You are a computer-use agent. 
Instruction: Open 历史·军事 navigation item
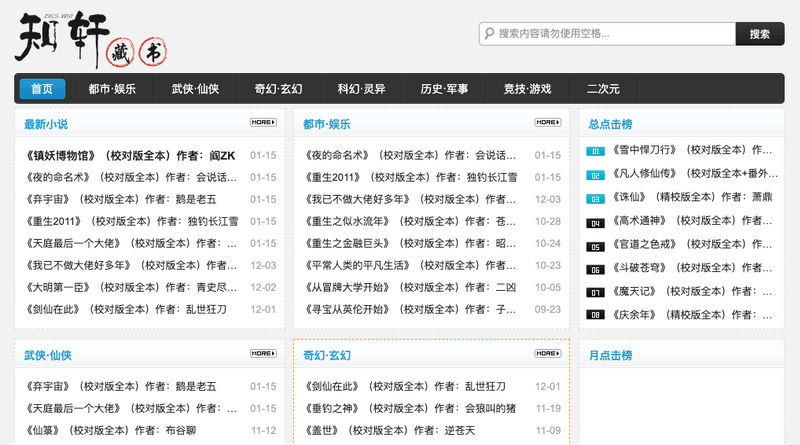444,89
